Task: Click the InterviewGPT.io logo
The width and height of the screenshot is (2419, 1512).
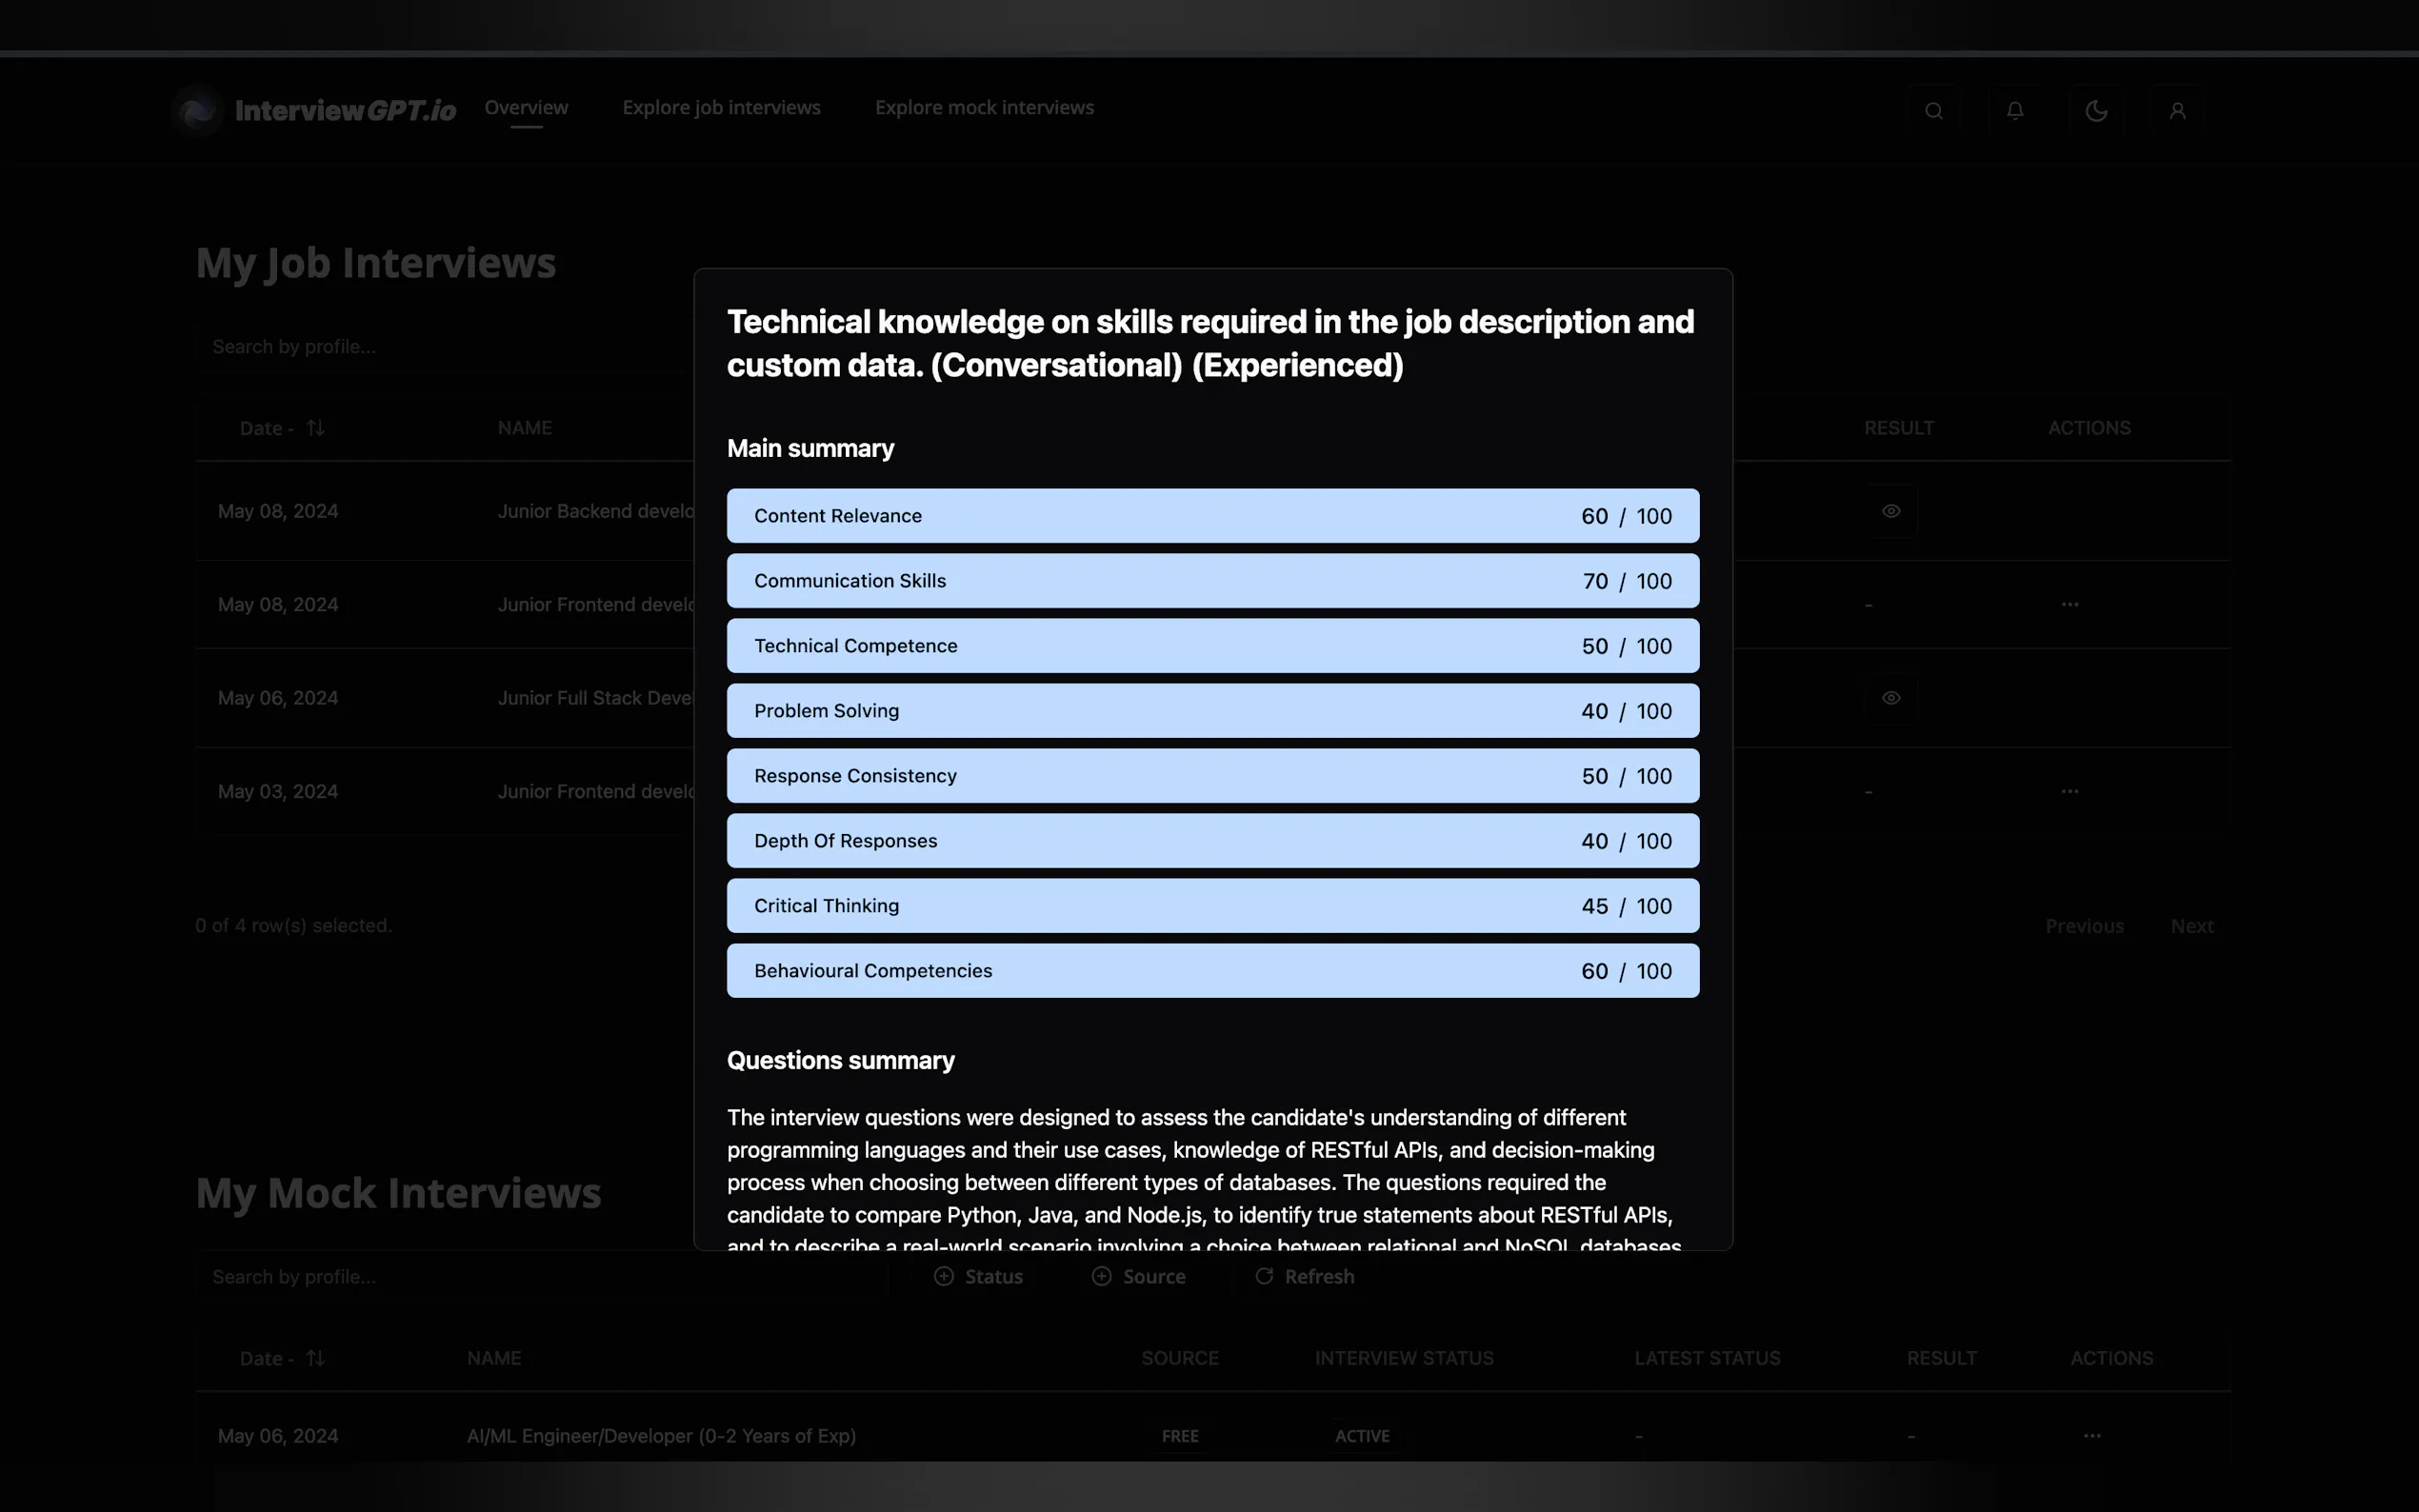Action: pyautogui.click(x=315, y=110)
